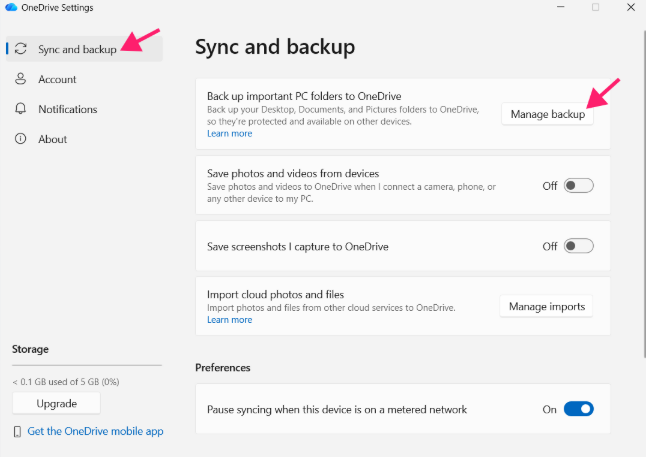Click the 'Preferences' section heading

pyautogui.click(x=223, y=368)
